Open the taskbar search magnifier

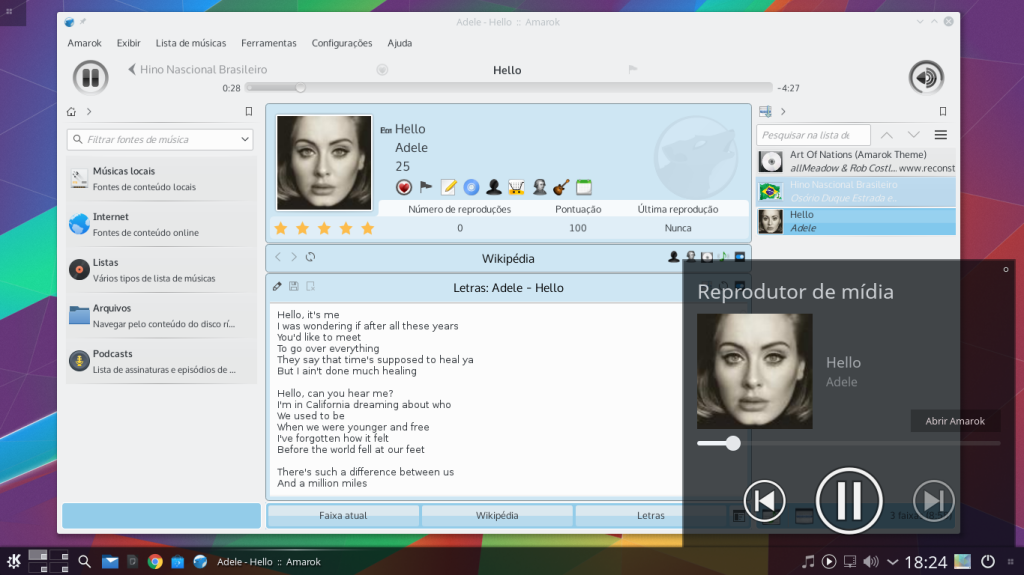84,561
